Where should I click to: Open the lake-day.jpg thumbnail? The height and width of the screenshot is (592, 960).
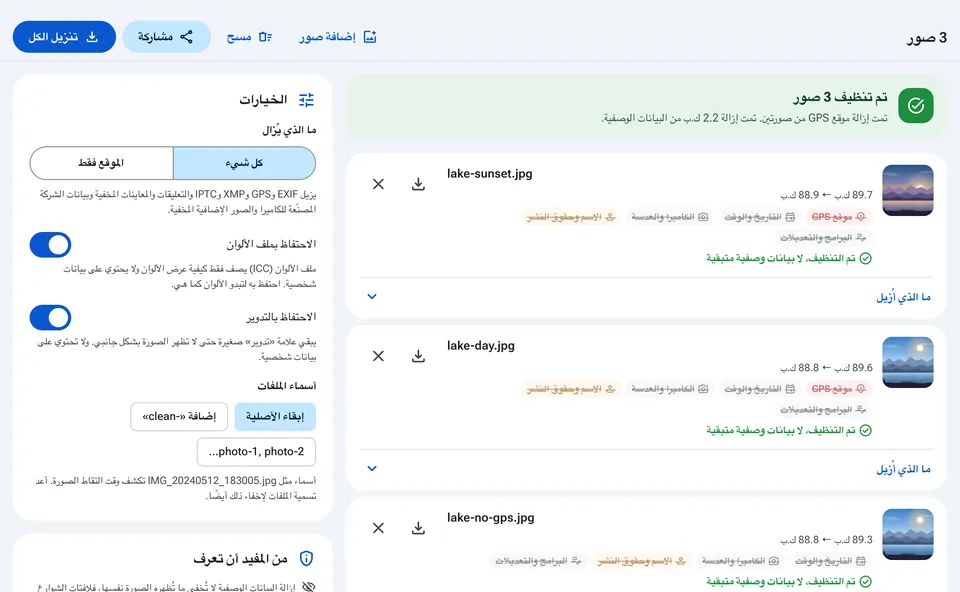[908, 362]
